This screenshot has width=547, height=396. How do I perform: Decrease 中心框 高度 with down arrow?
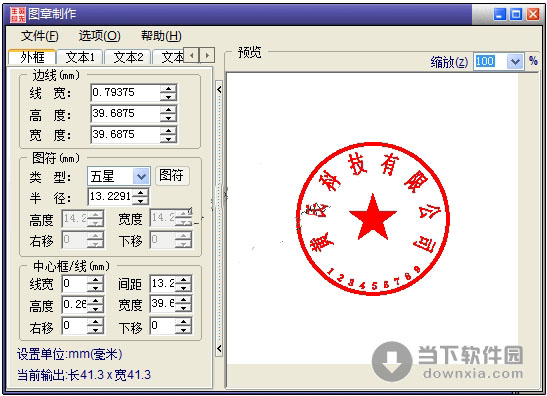coord(95,309)
